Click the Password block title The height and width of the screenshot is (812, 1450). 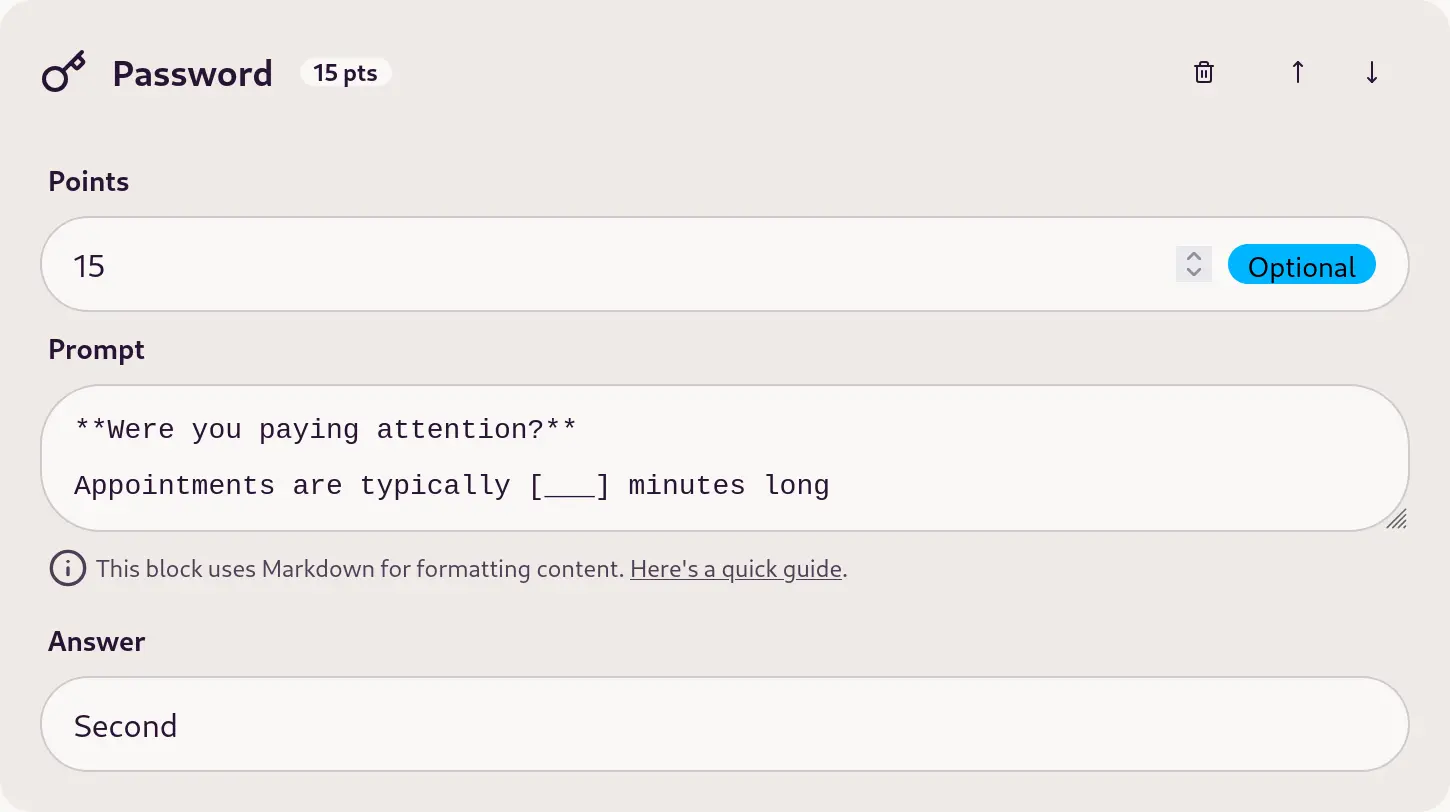(x=192, y=74)
